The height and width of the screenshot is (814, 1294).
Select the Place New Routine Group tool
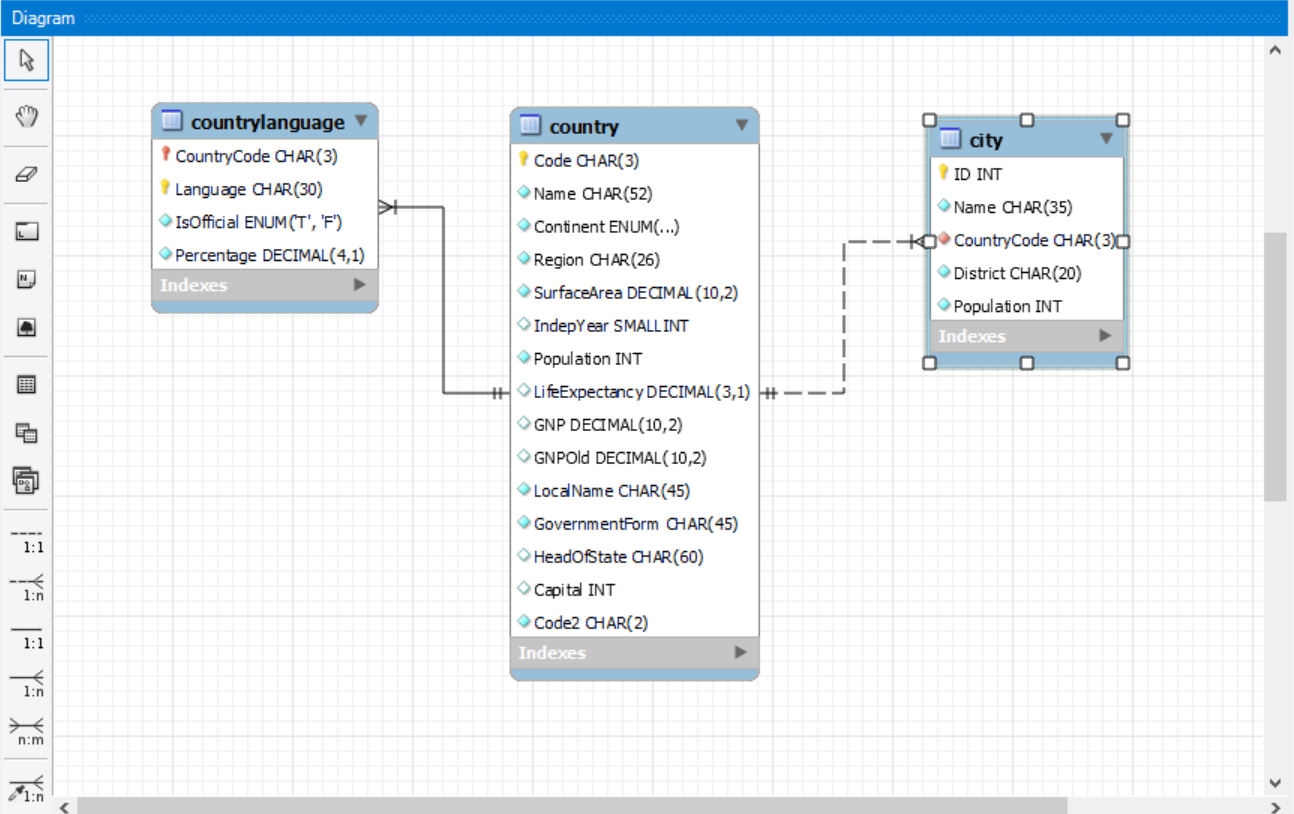point(27,480)
